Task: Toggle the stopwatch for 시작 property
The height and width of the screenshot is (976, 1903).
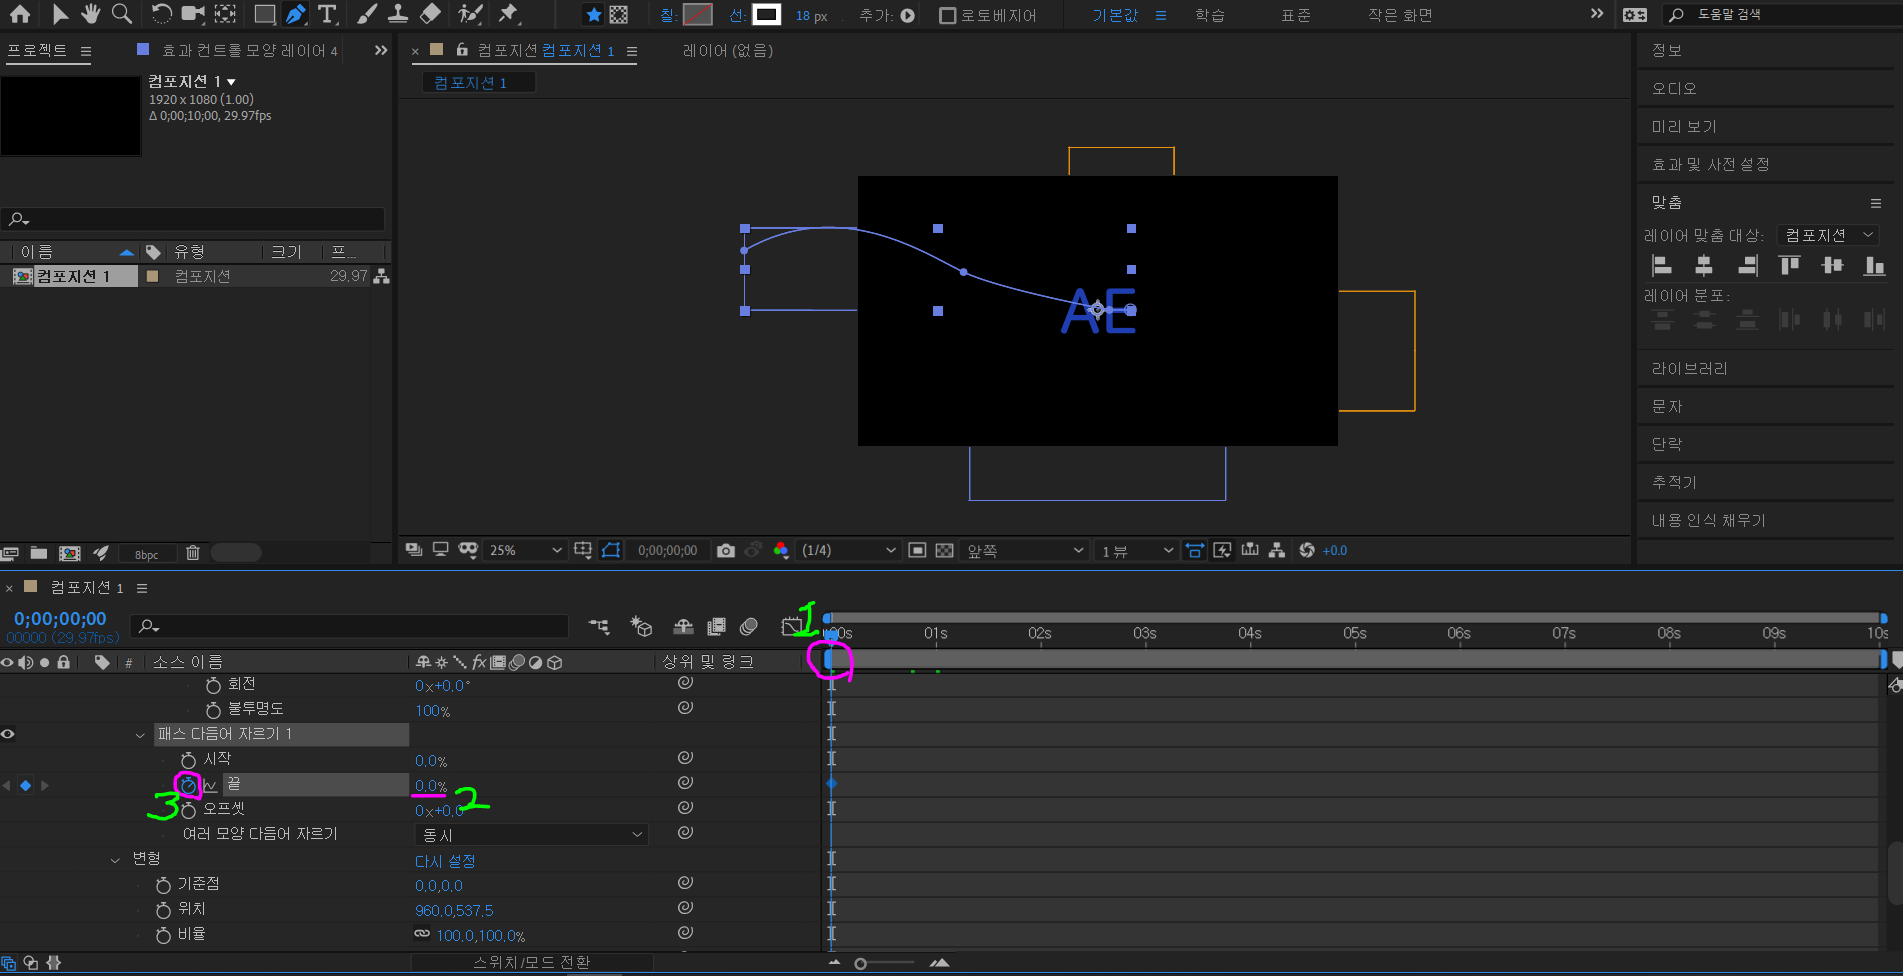Action: coord(188,760)
